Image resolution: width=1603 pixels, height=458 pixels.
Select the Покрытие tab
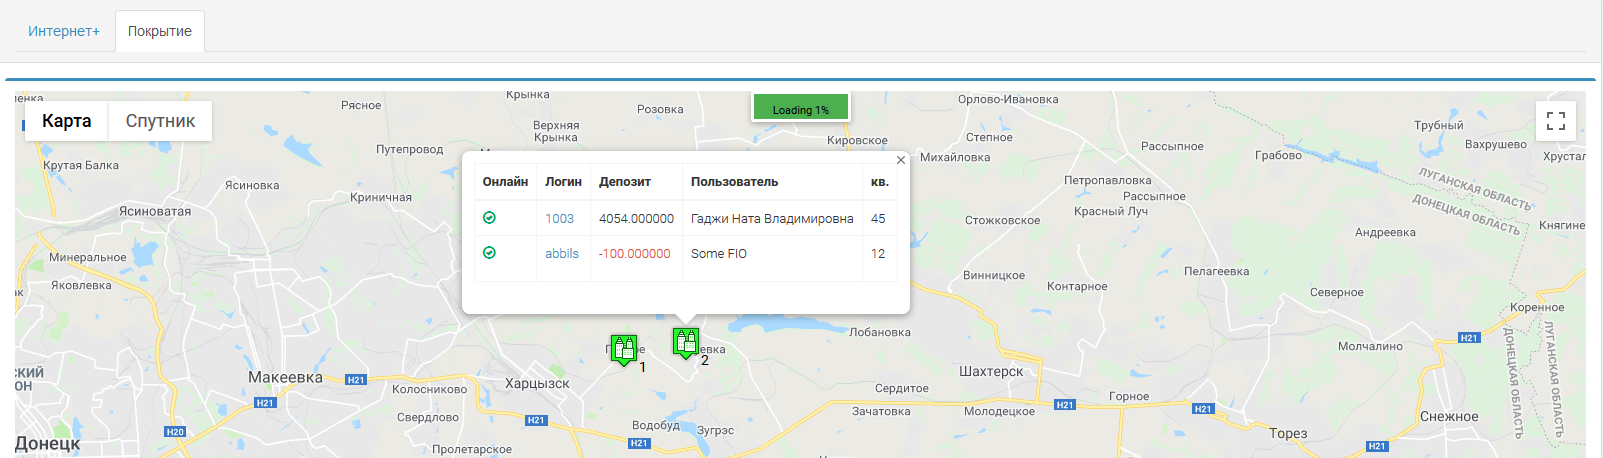pos(160,31)
